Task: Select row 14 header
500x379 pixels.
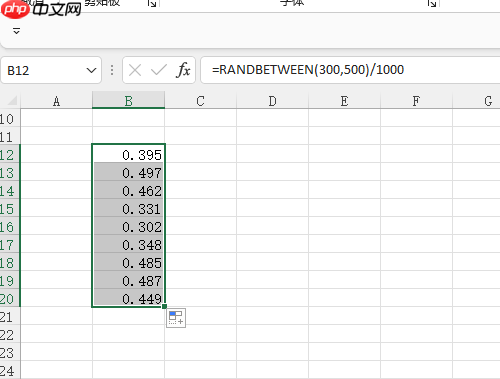Action: 9,191
